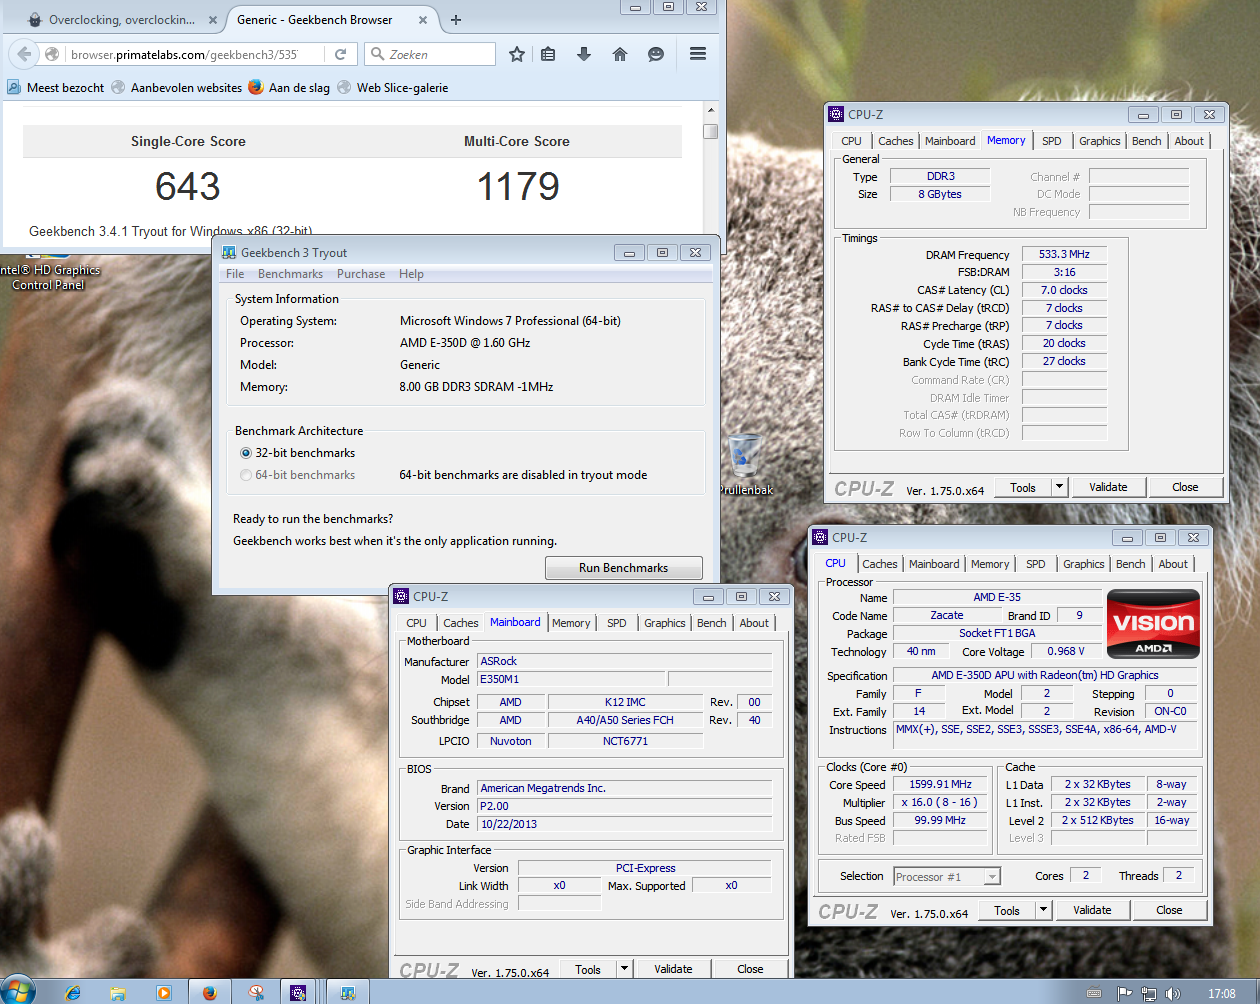Open the Geekbench Help menu
The image size is (1260, 1004).
(411, 274)
